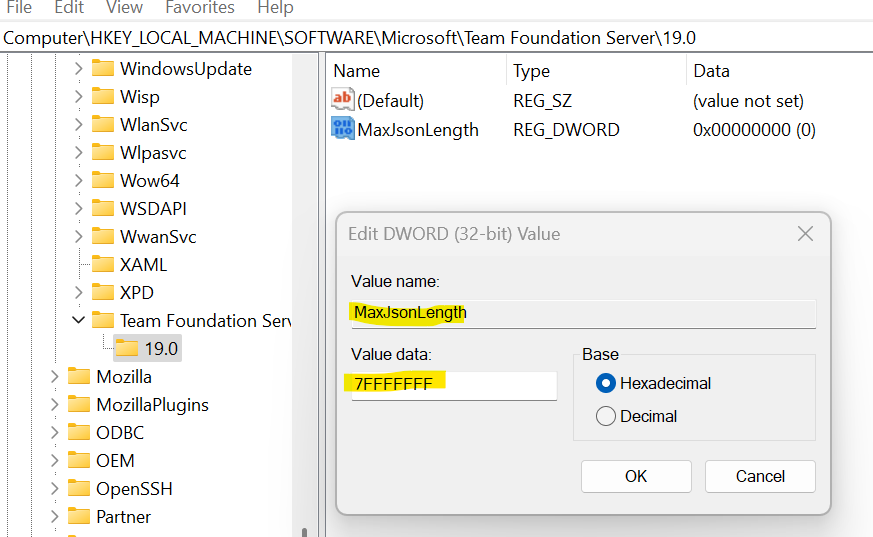873x537 pixels.
Task: Click the REG_SZ type cell
Action: [x=542, y=101]
